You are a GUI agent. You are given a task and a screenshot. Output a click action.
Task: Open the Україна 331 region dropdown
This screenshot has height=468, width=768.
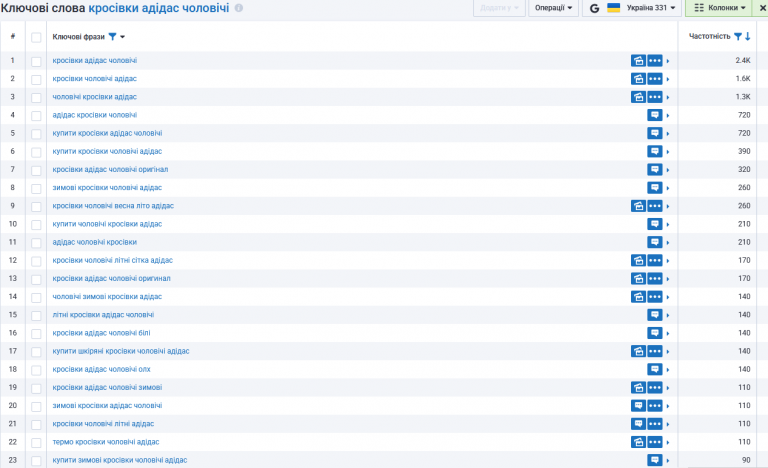point(650,8)
